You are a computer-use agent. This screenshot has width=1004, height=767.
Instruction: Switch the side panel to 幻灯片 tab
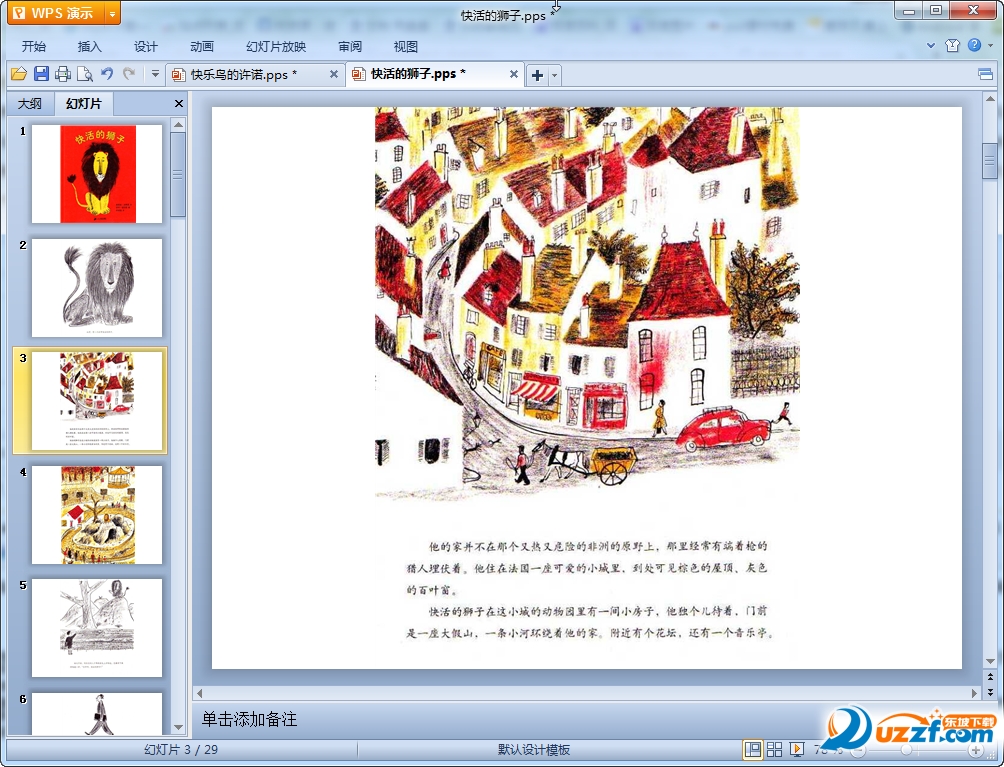pyautogui.click(x=83, y=103)
